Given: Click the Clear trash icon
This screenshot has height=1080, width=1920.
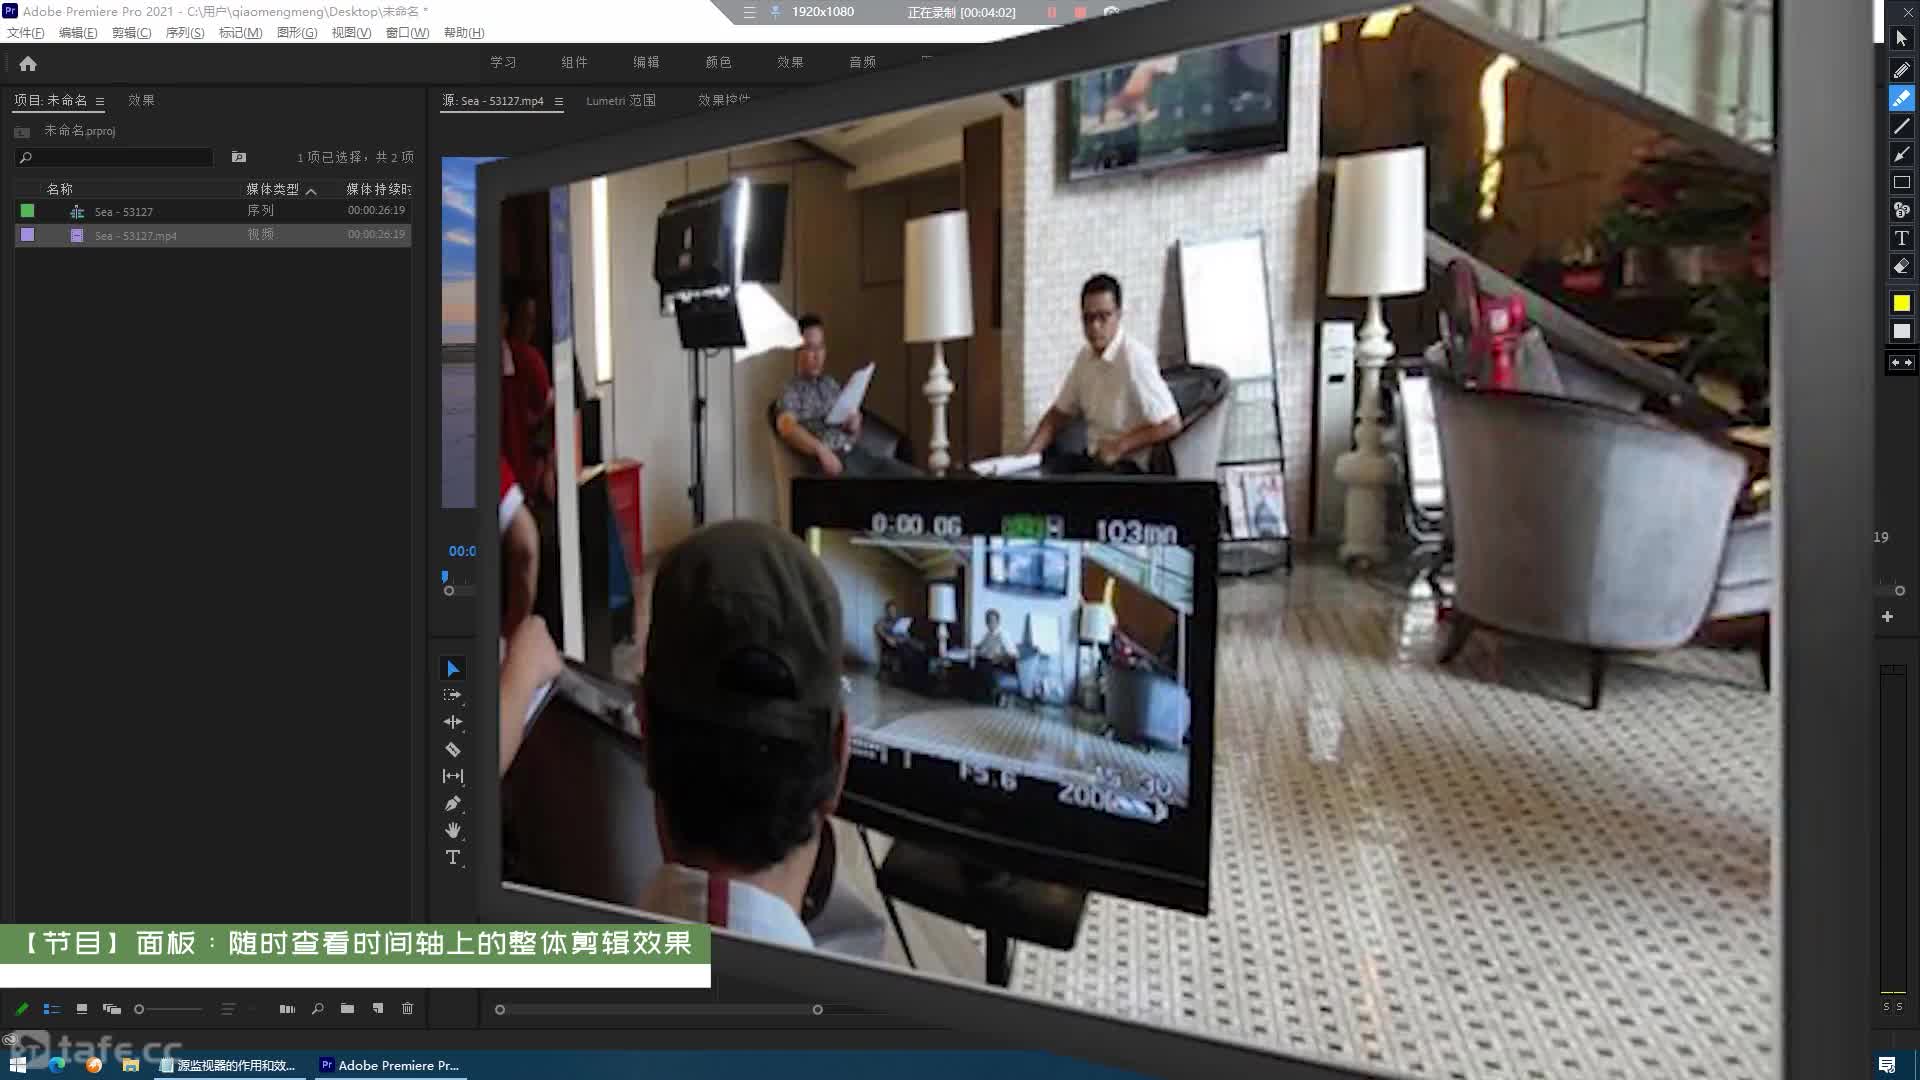Looking at the screenshot, I should 408,1009.
